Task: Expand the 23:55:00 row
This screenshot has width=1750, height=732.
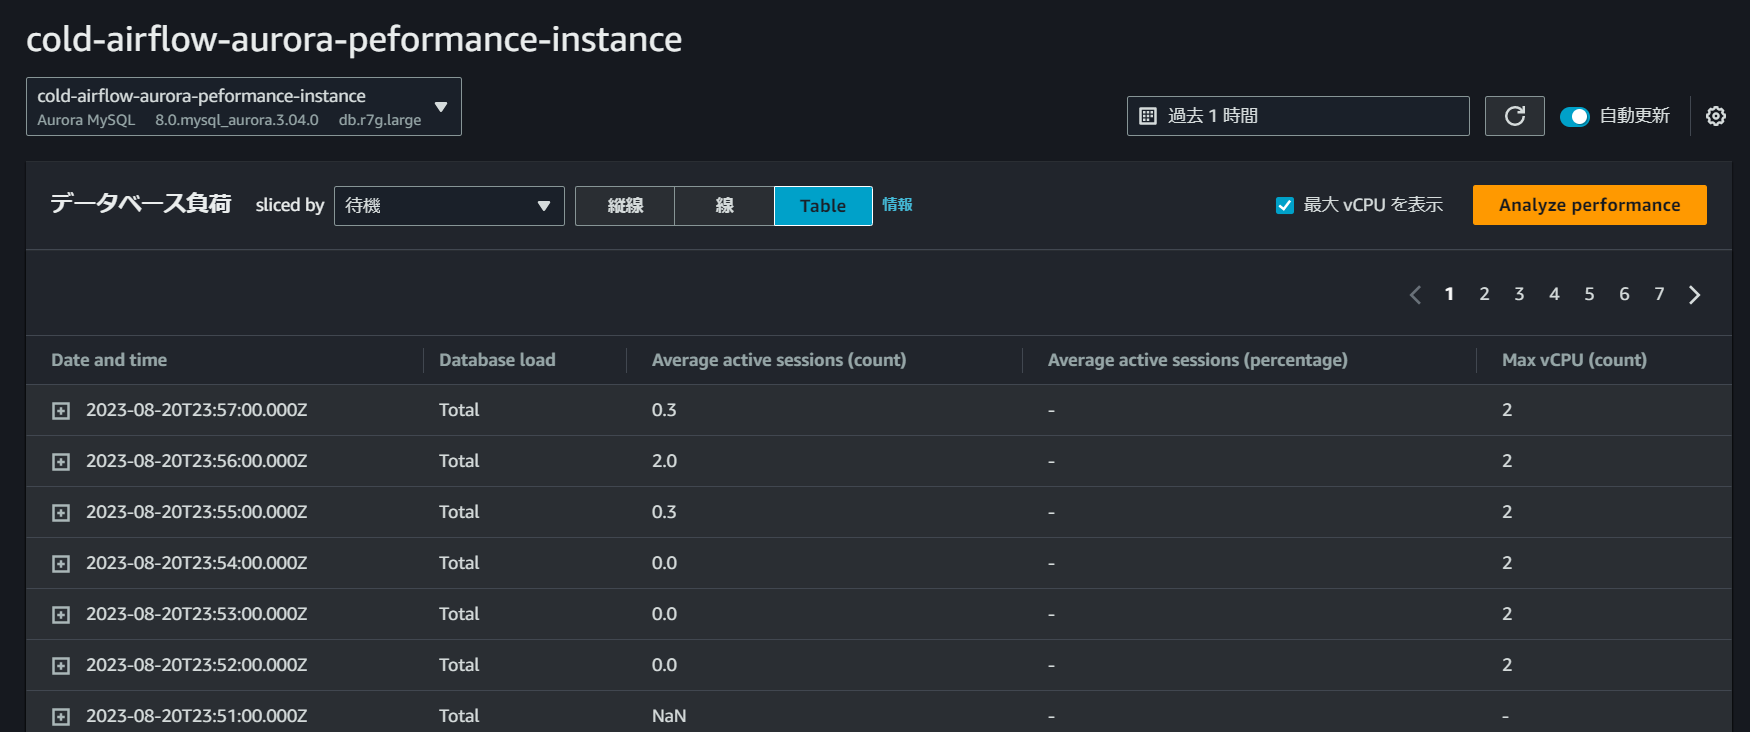Action: tap(61, 513)
